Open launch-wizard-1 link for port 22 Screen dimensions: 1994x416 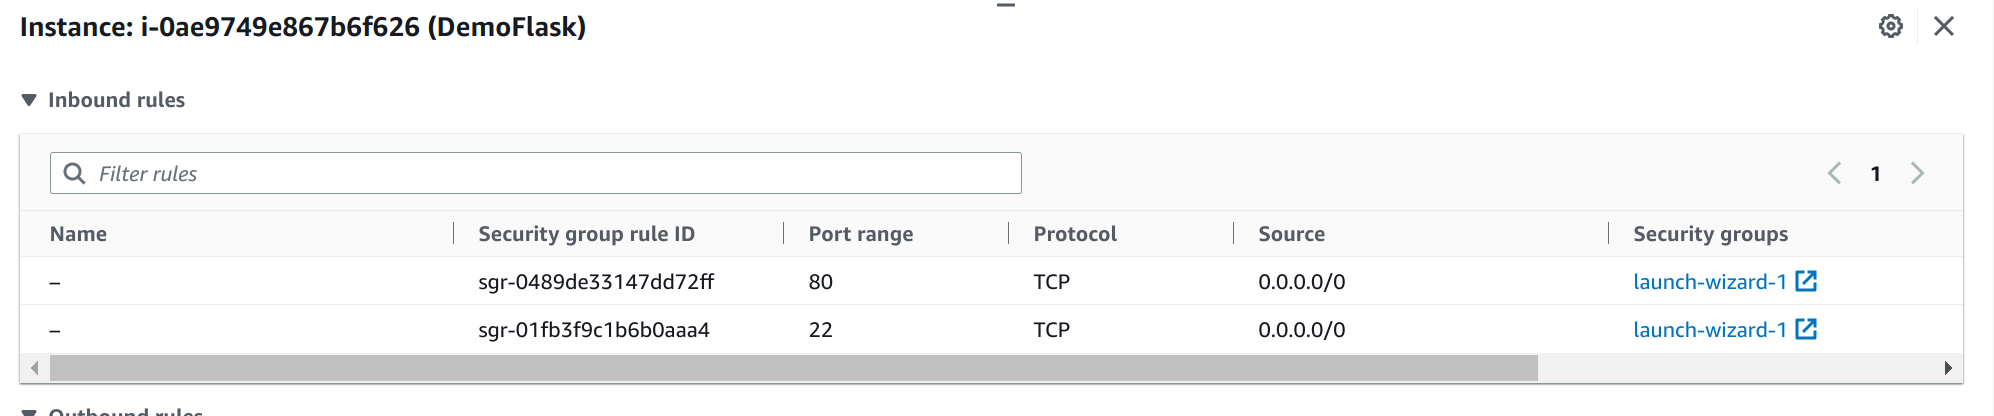[1710, 330]
